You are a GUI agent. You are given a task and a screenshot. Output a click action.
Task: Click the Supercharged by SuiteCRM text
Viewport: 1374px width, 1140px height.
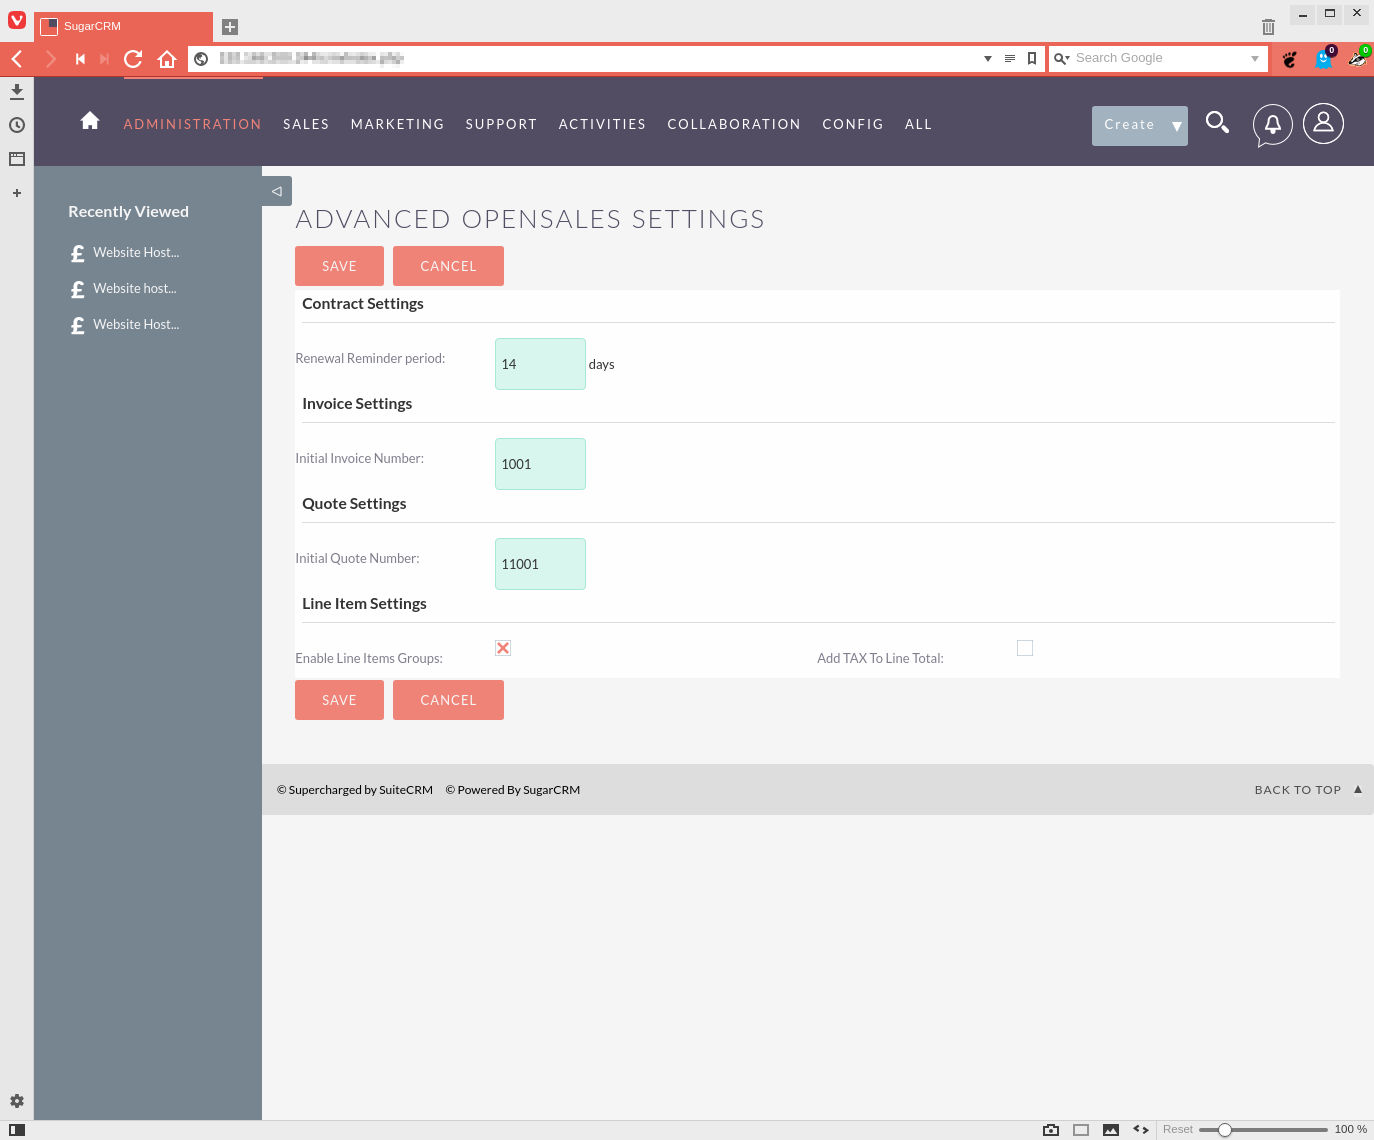point(355,790)
